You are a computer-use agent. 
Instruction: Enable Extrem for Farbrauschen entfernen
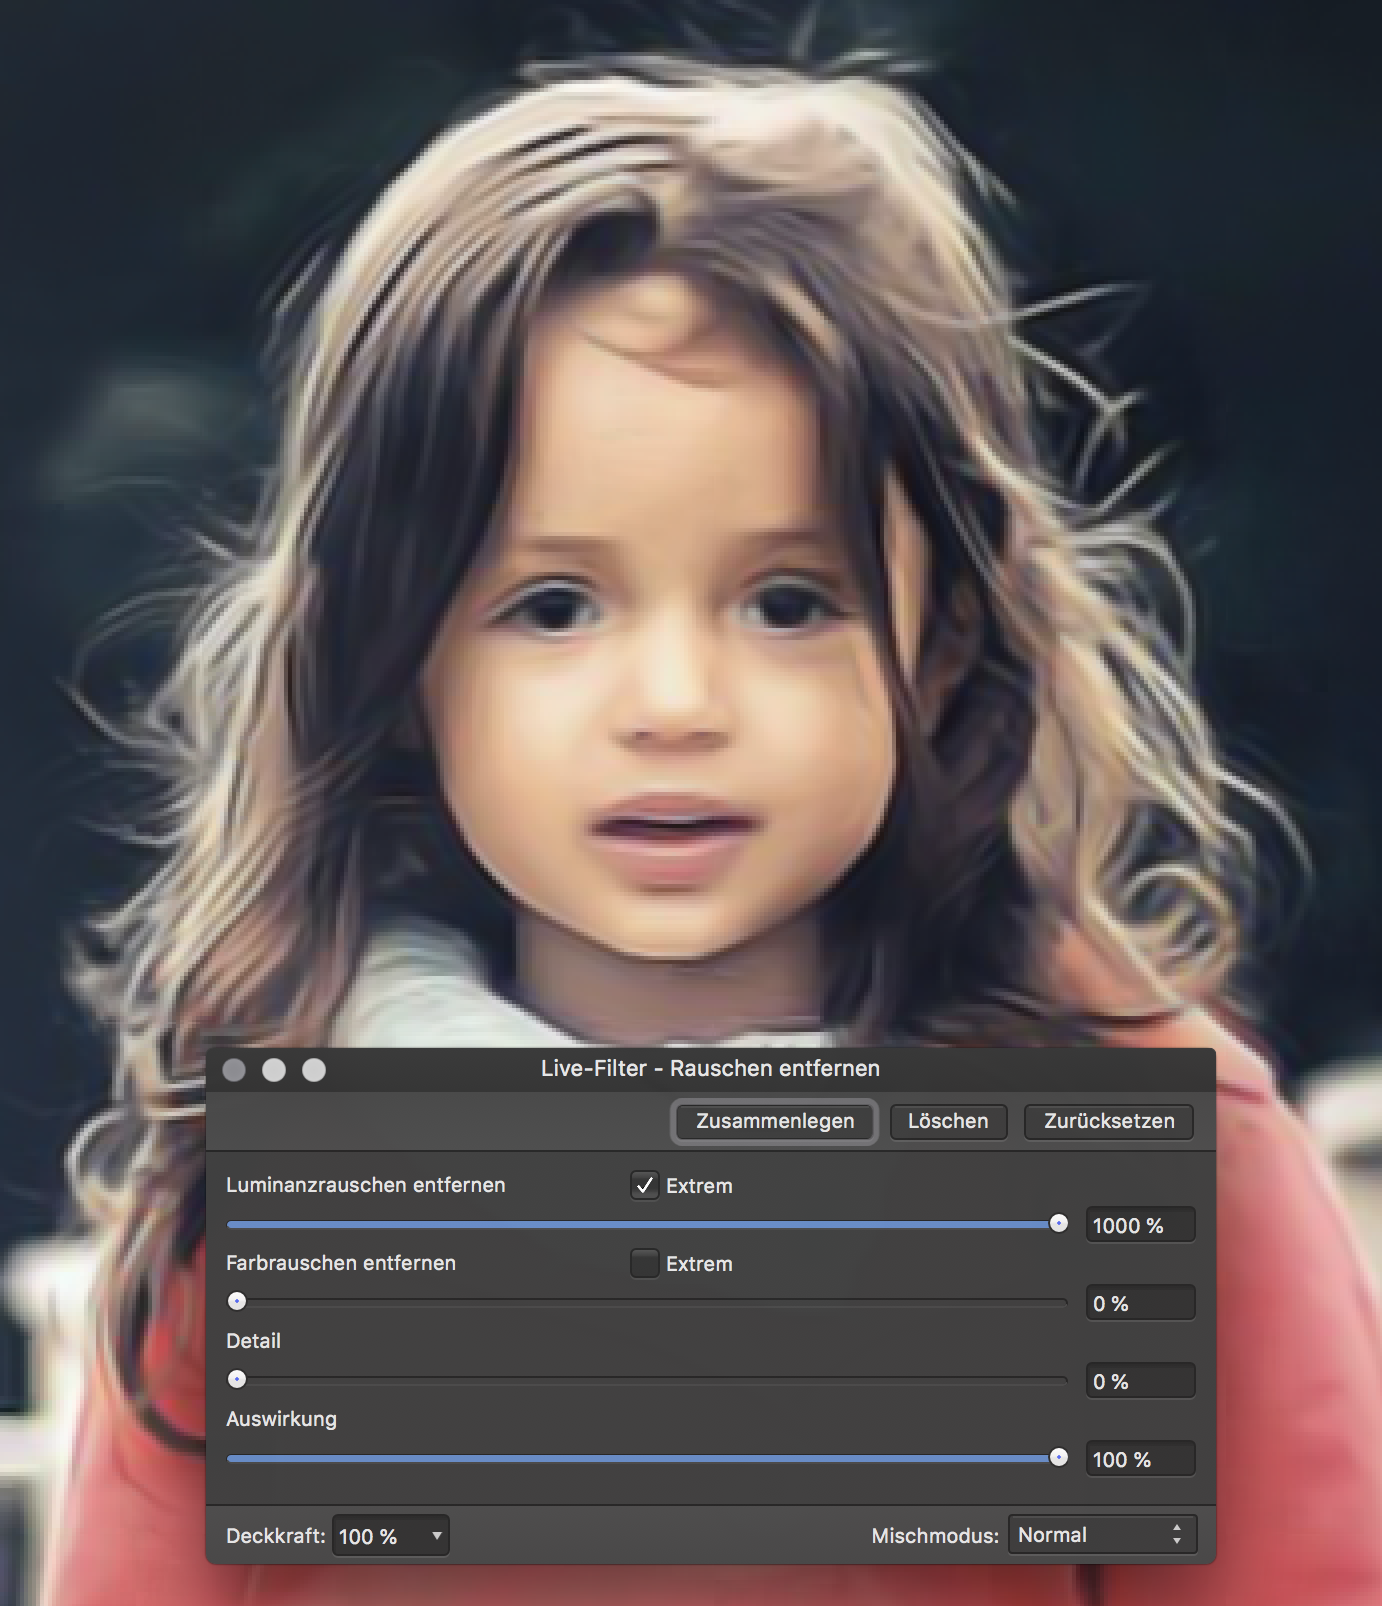[645, 1263]
